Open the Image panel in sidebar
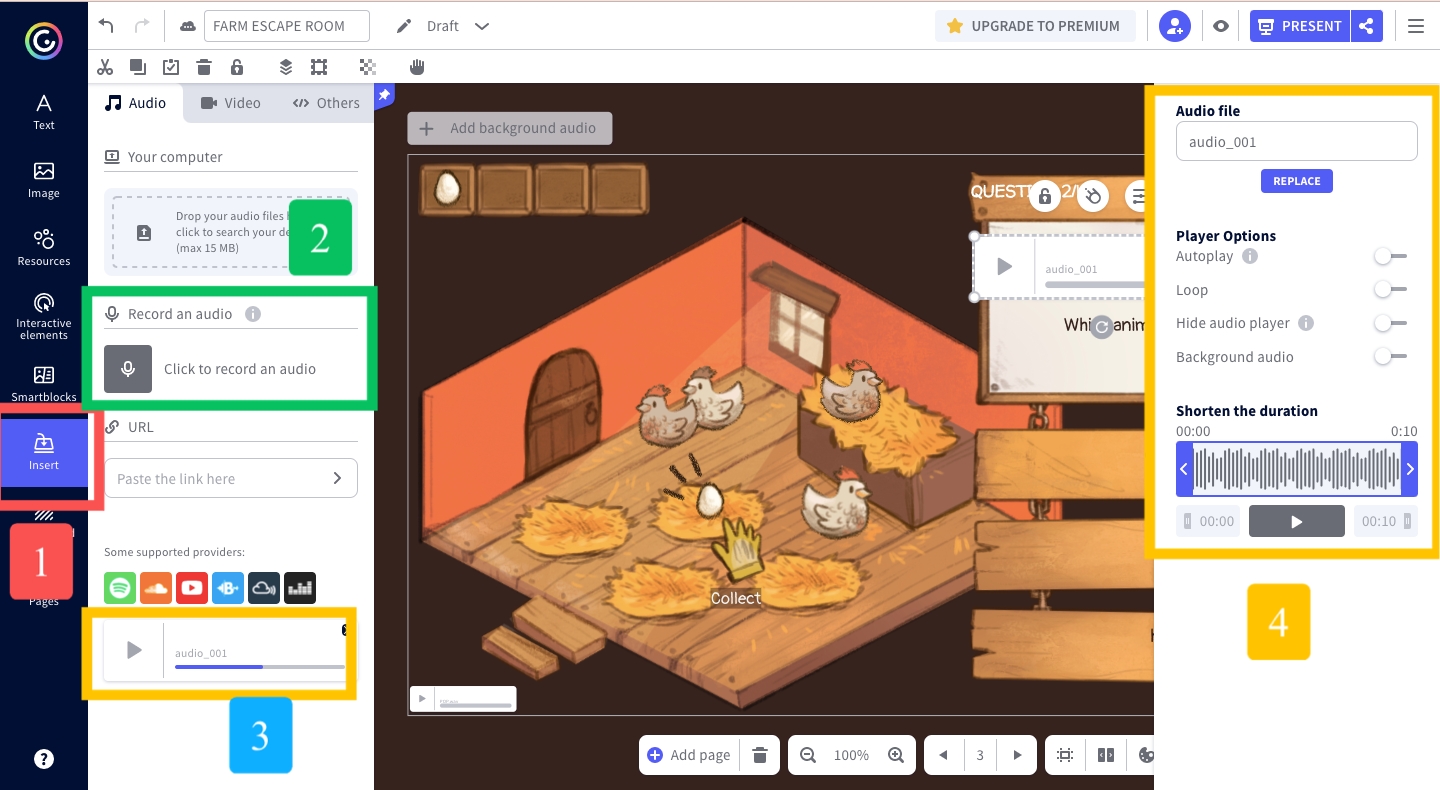 pyautogui.click(x=44, y=180)
